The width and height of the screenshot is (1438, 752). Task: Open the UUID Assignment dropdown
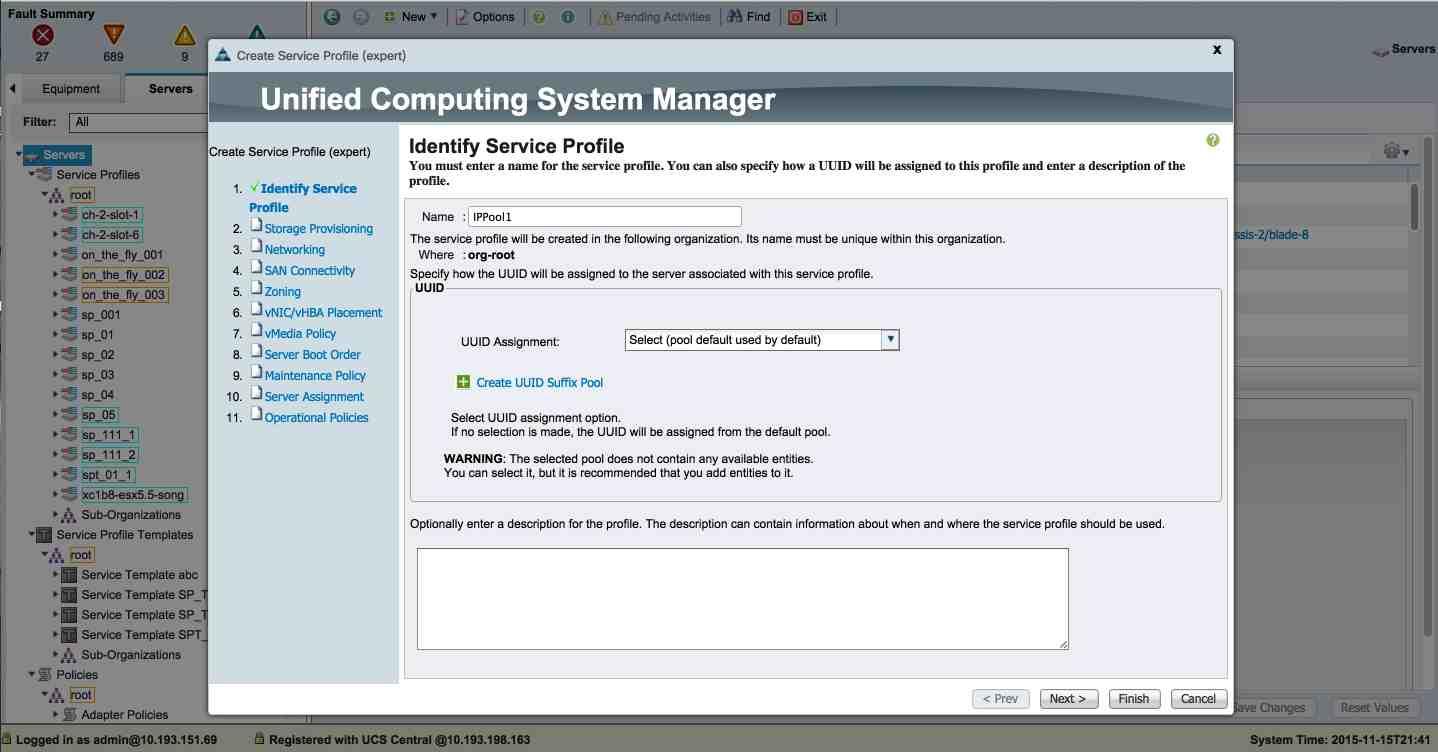tap(762, 340)
